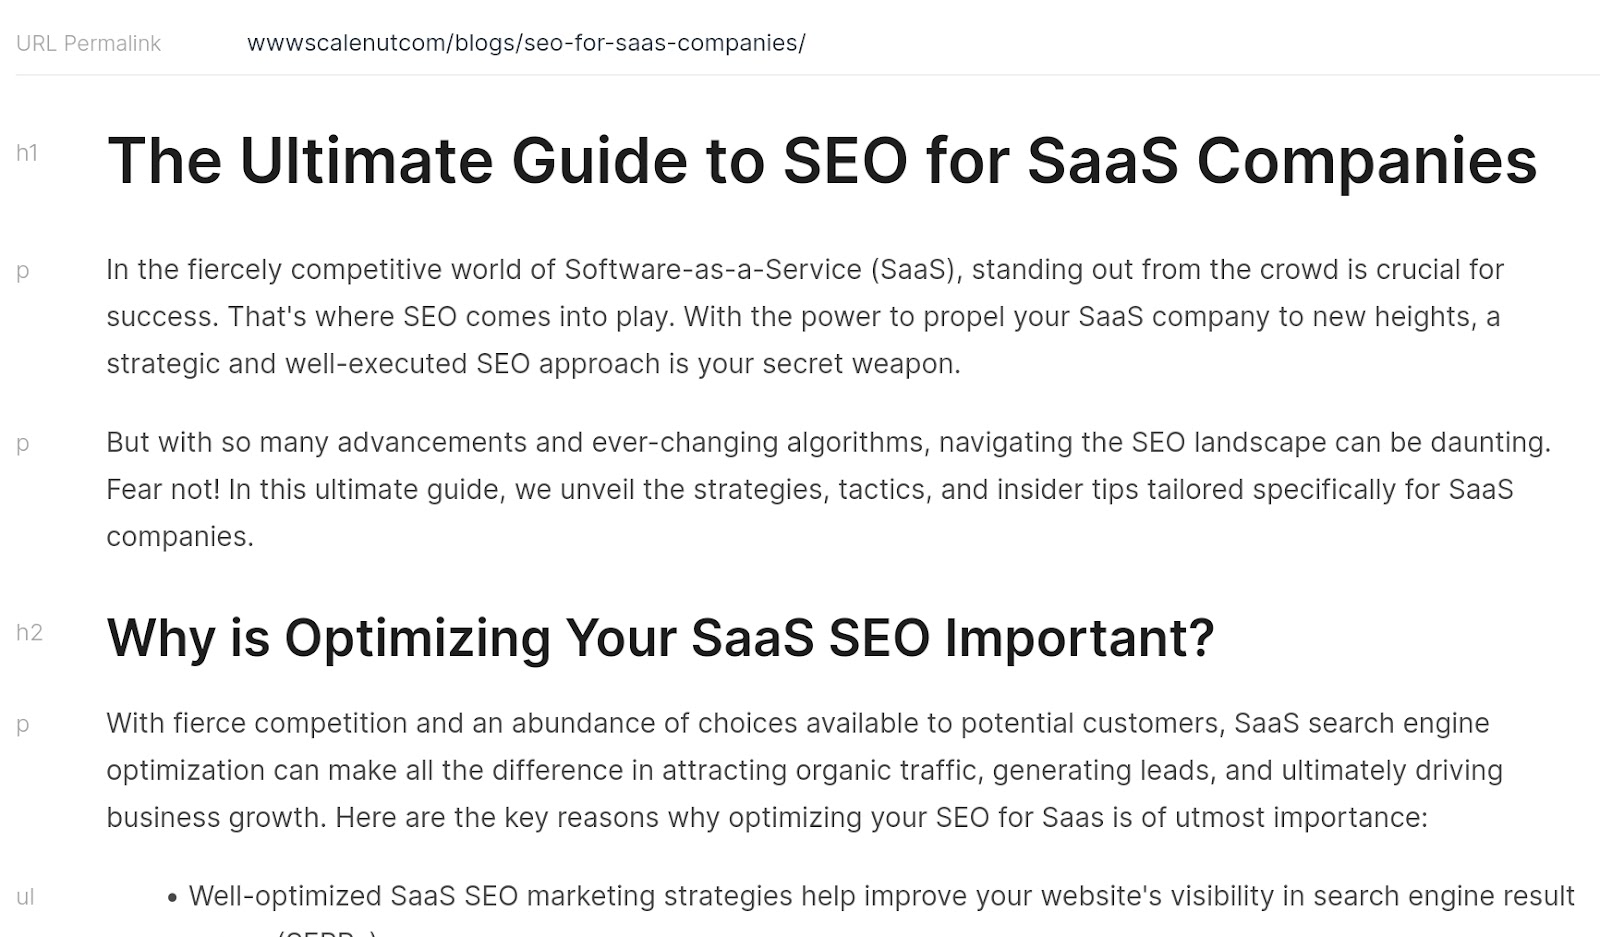Click the word "Important?" in the subheading
The height and width of the screenshot is (937, 1600).
click(1079, 638)
